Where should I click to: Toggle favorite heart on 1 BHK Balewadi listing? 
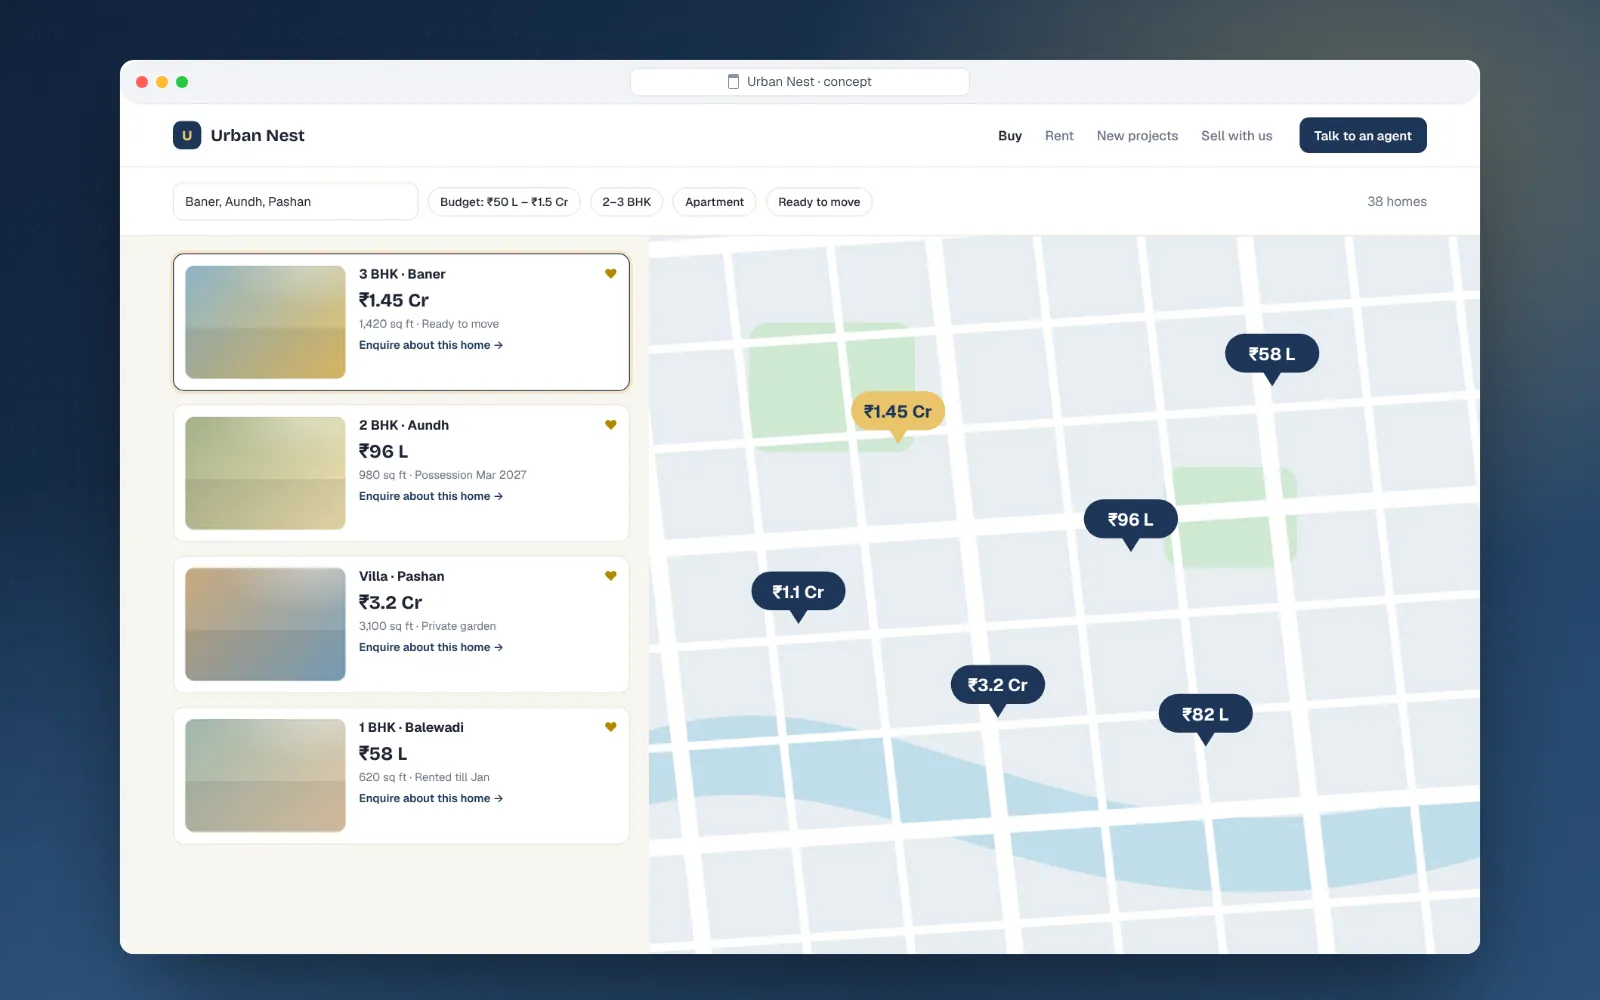tap(610, 727)
